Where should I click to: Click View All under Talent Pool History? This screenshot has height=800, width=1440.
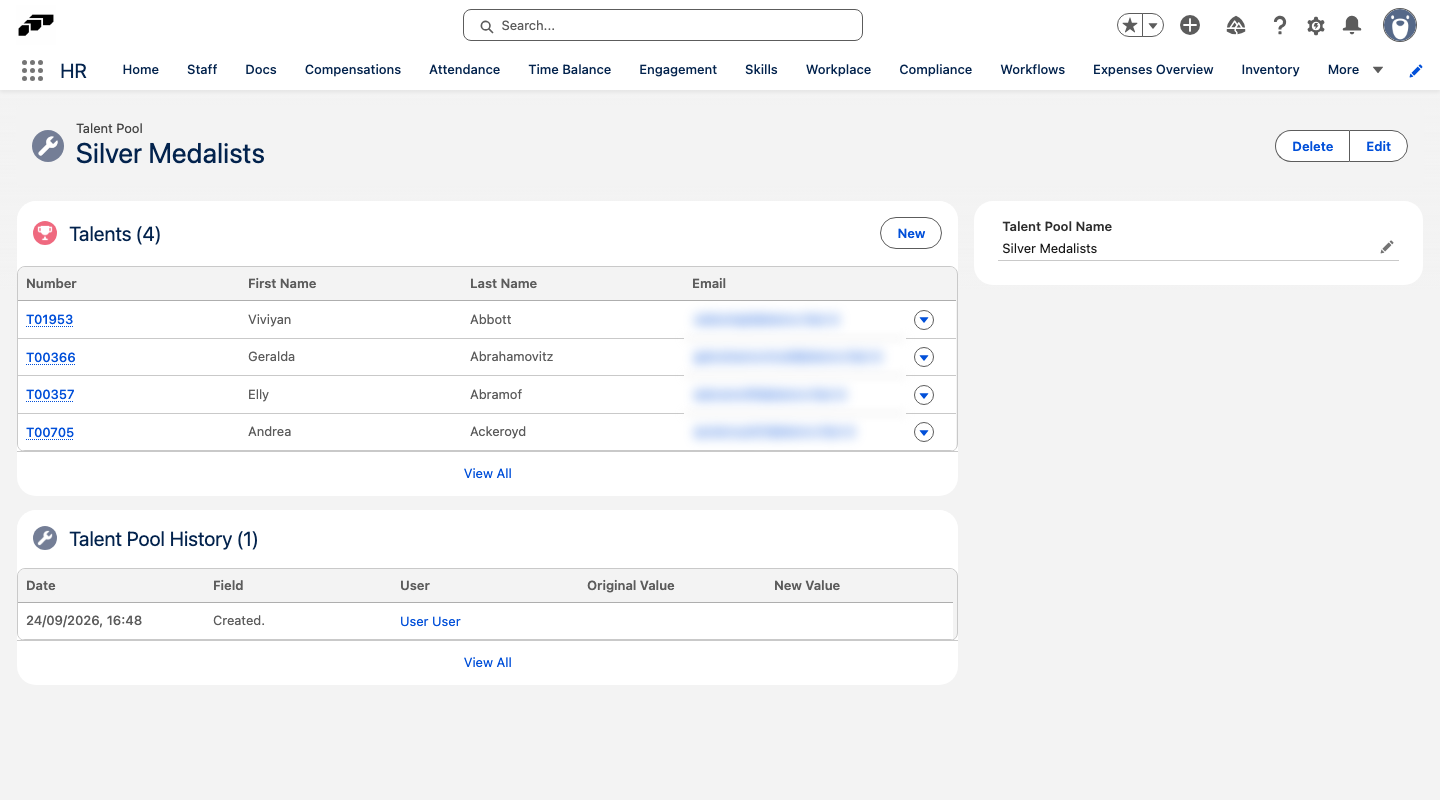tap(488, 662)
